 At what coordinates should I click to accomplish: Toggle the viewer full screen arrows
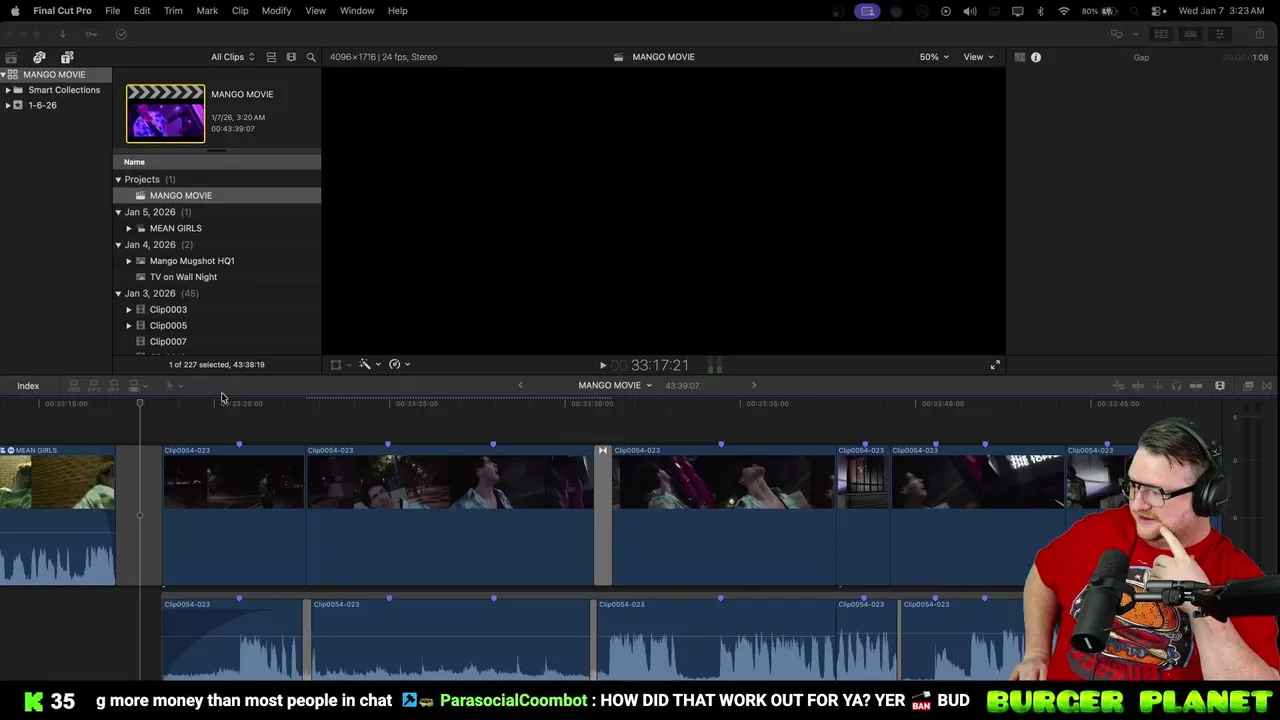click(995, 365)
